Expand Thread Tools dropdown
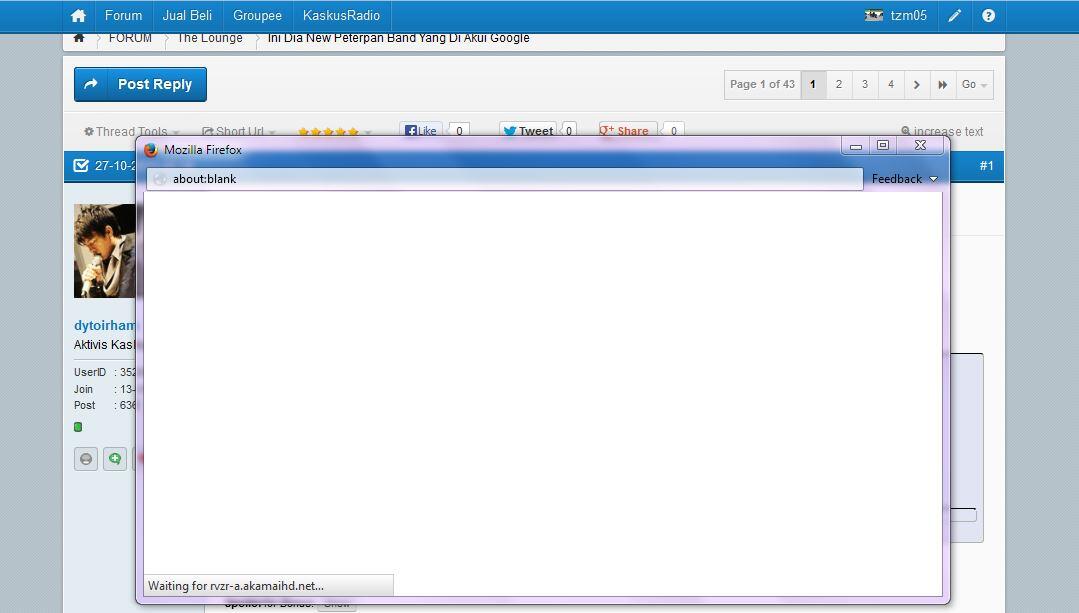 [131, 131]
